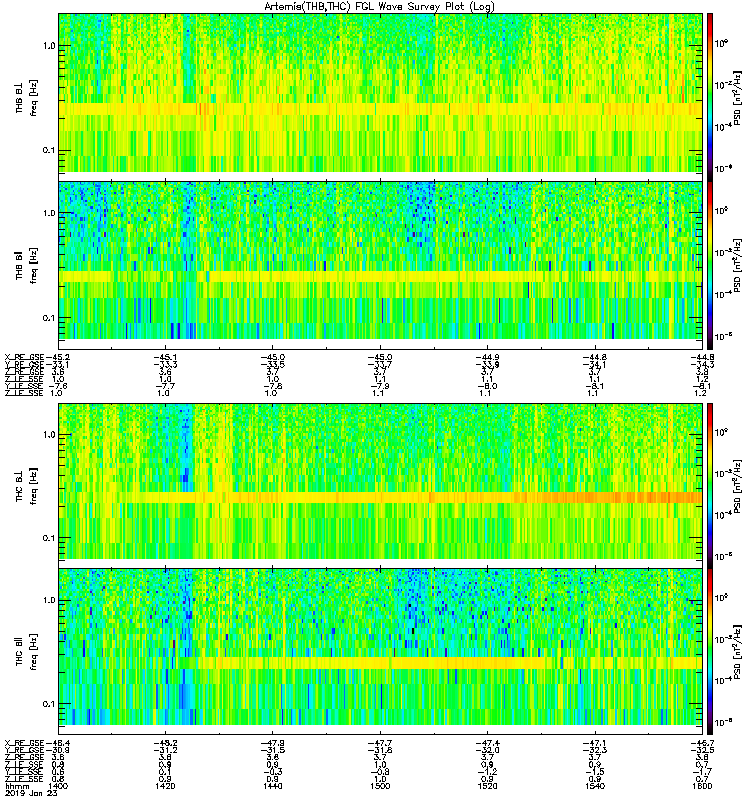Click the '1400' time label
750x800 pixels.
(58, 786)
